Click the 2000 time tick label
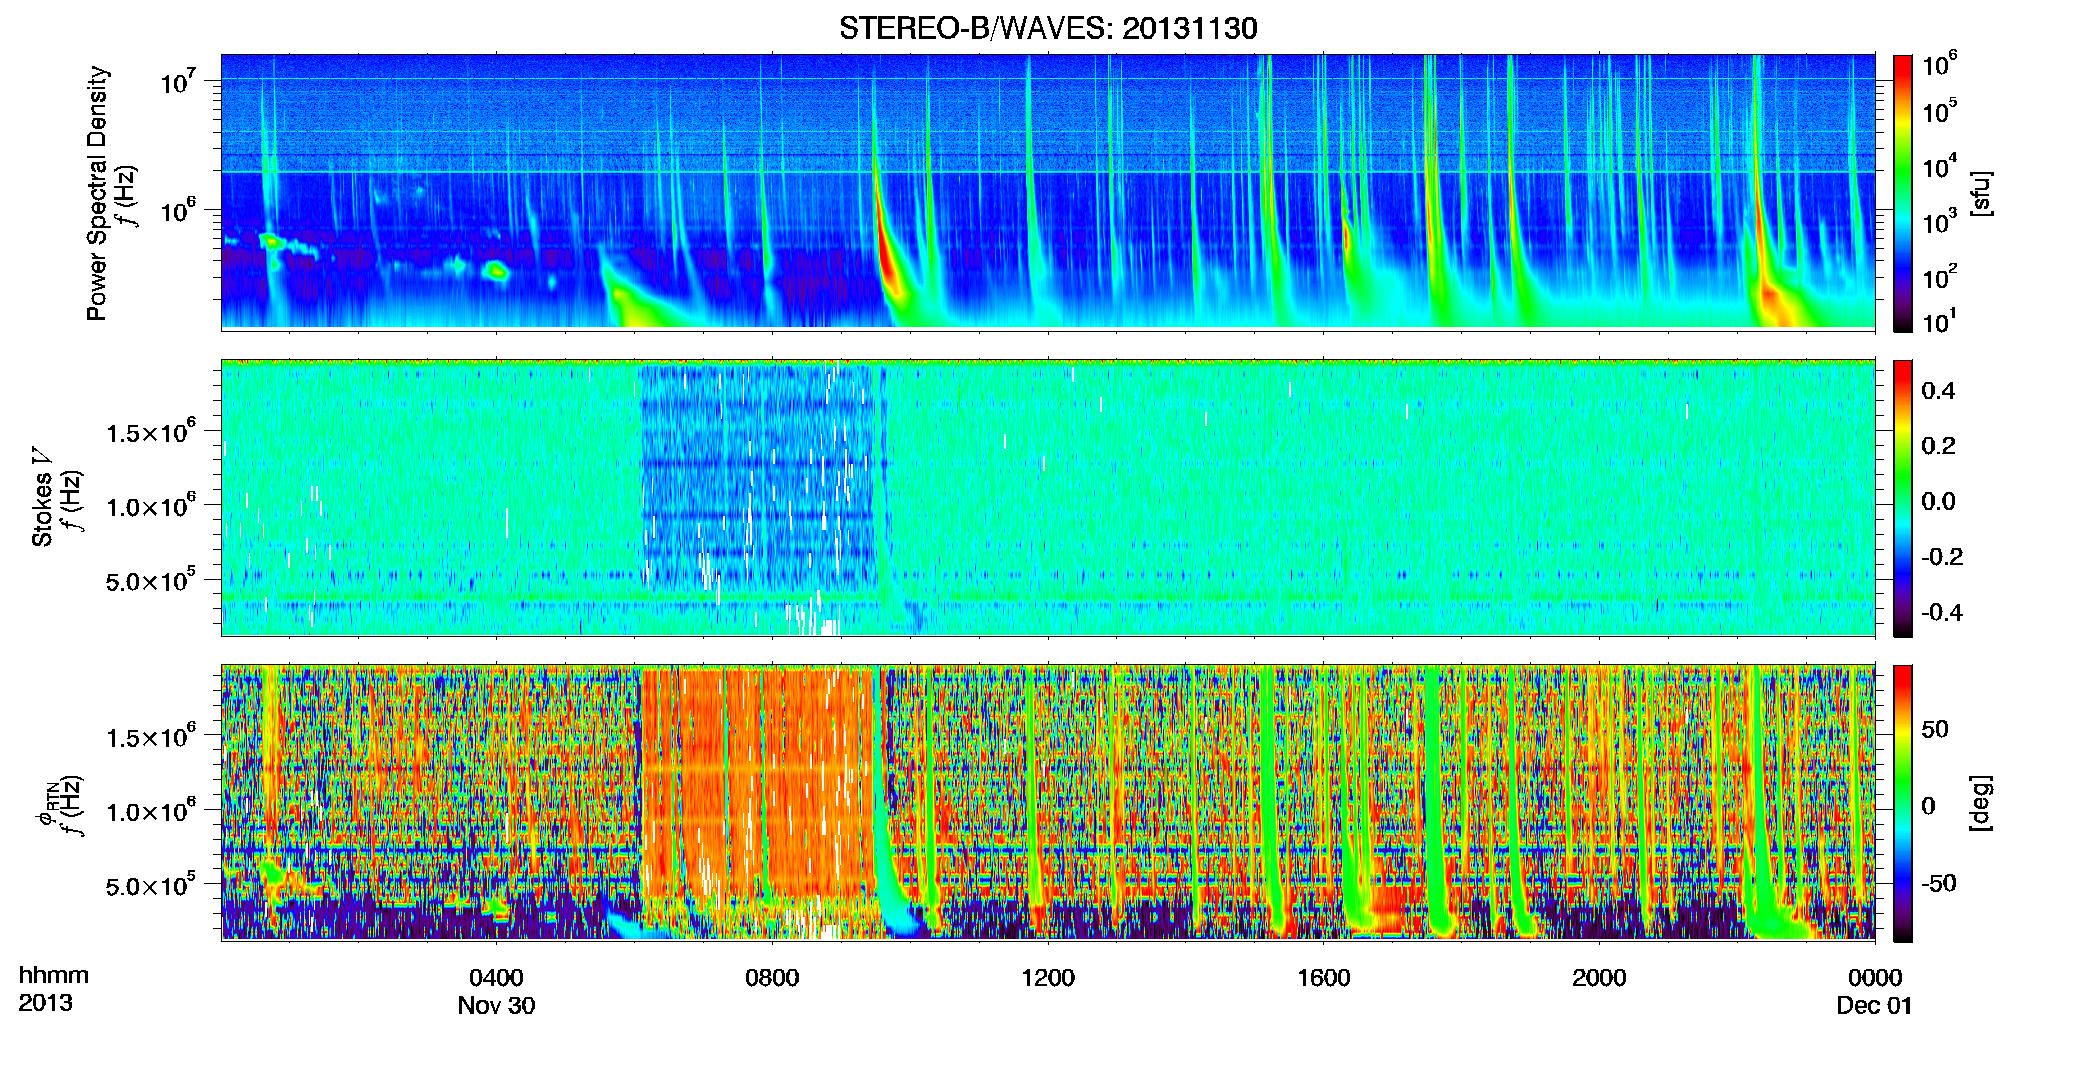Image resolution: width=2096 pixels, height=1080 pixels. pyautogui.click(x=1599, y=977)
